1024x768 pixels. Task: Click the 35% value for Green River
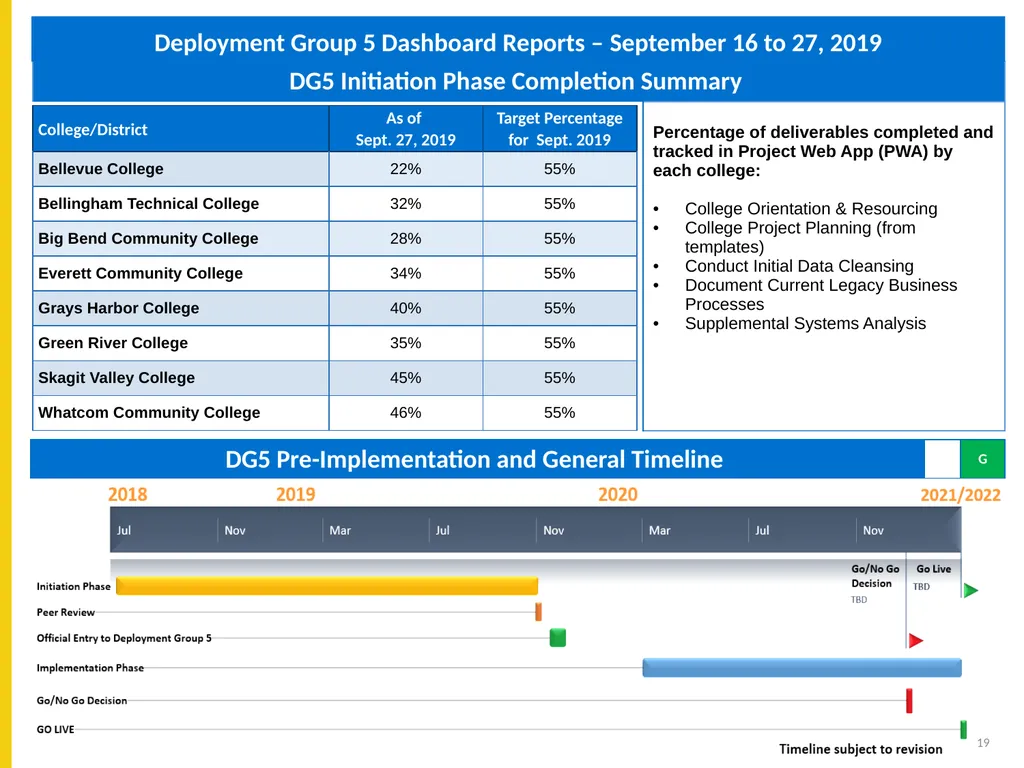tap(406, 343)
